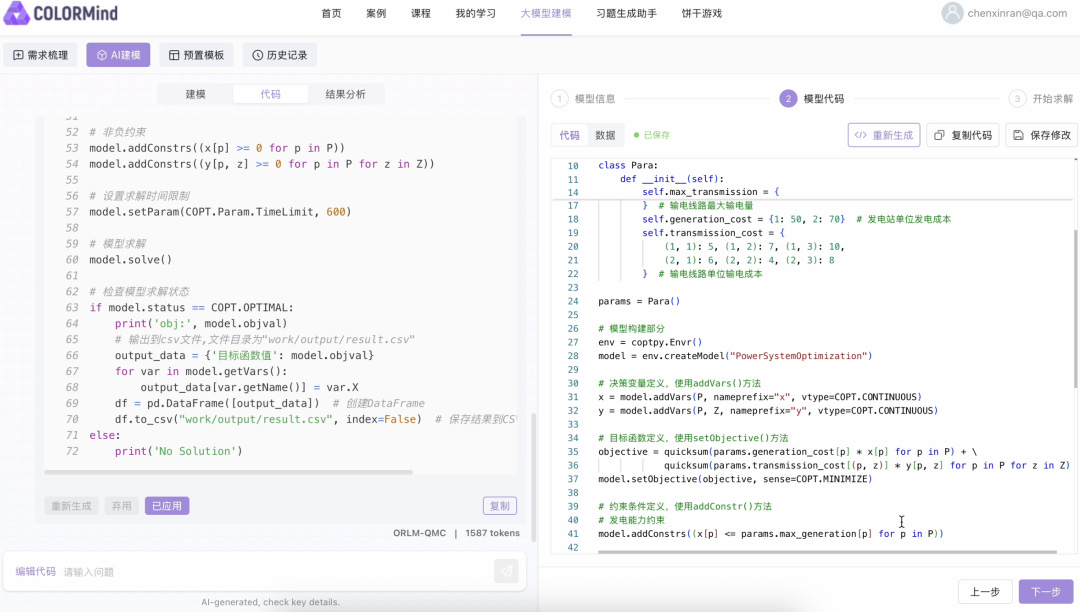The height and width of the screenshot is (612, 1080).
Task: Open 饼干游戏 navigation item
Action: tap(702, 13)
